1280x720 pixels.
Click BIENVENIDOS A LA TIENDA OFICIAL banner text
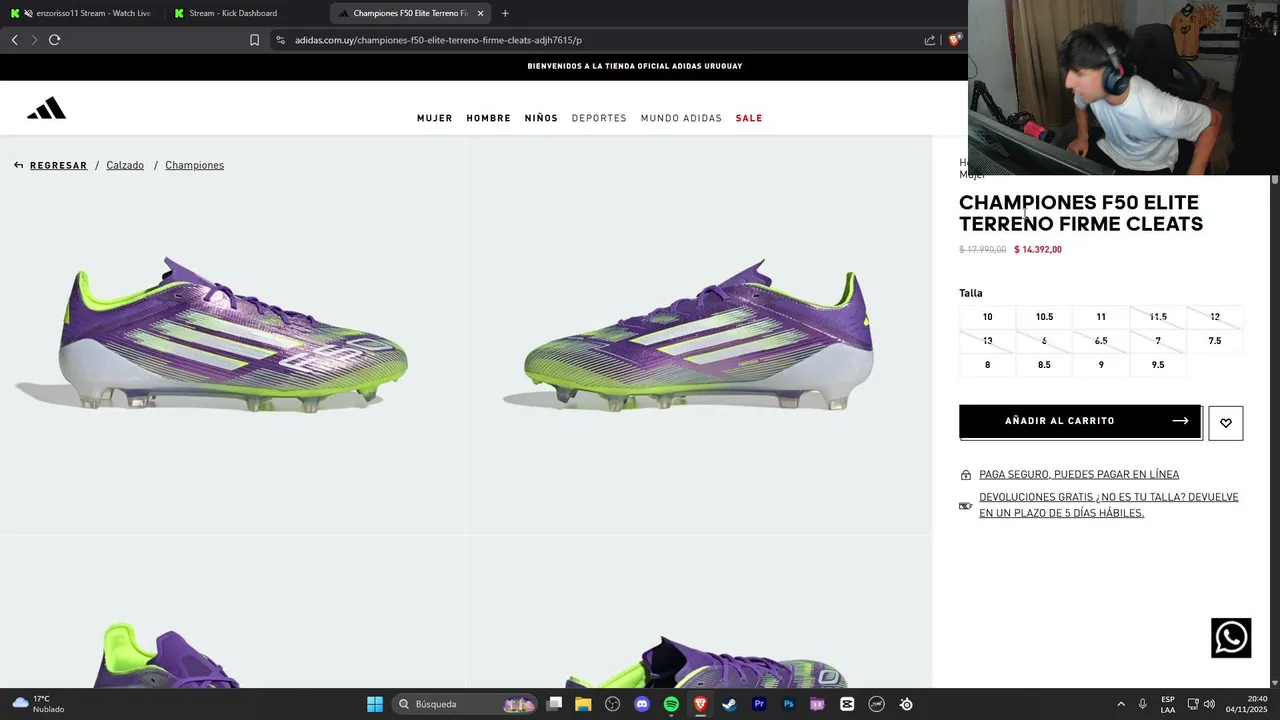tap(635, 66)
